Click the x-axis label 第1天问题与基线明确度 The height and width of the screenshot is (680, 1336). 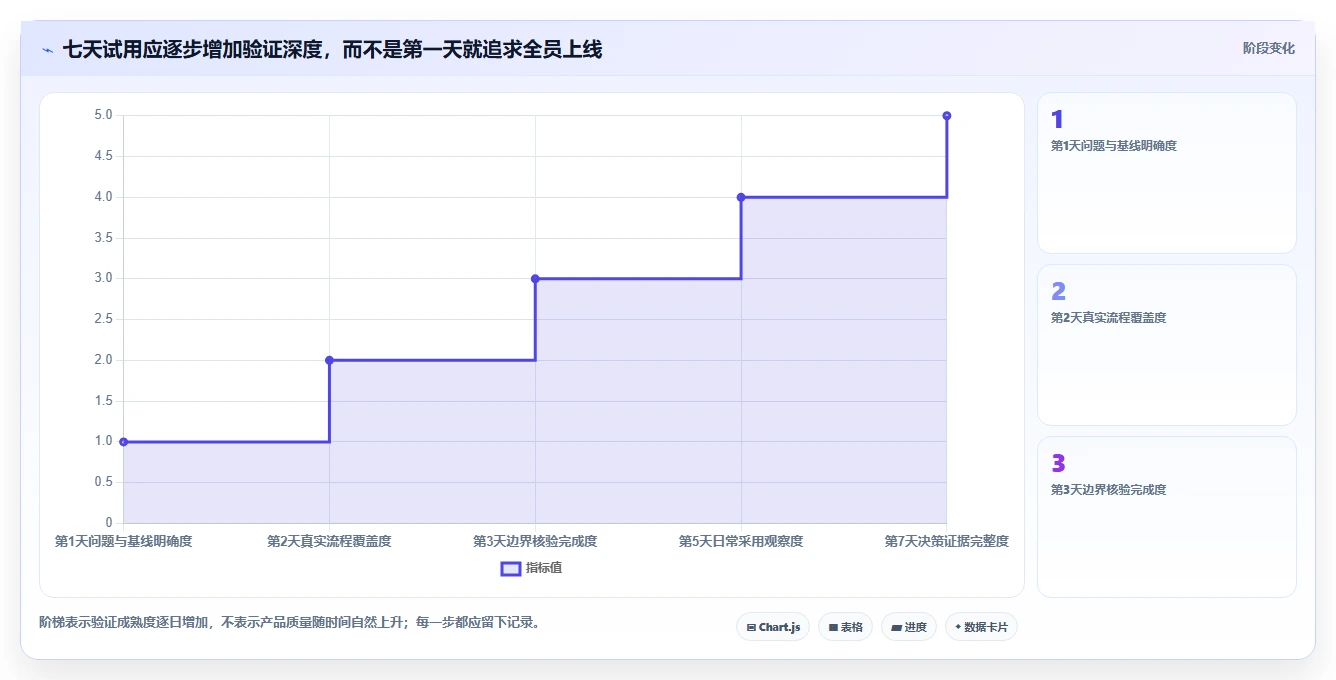point(123,541)
